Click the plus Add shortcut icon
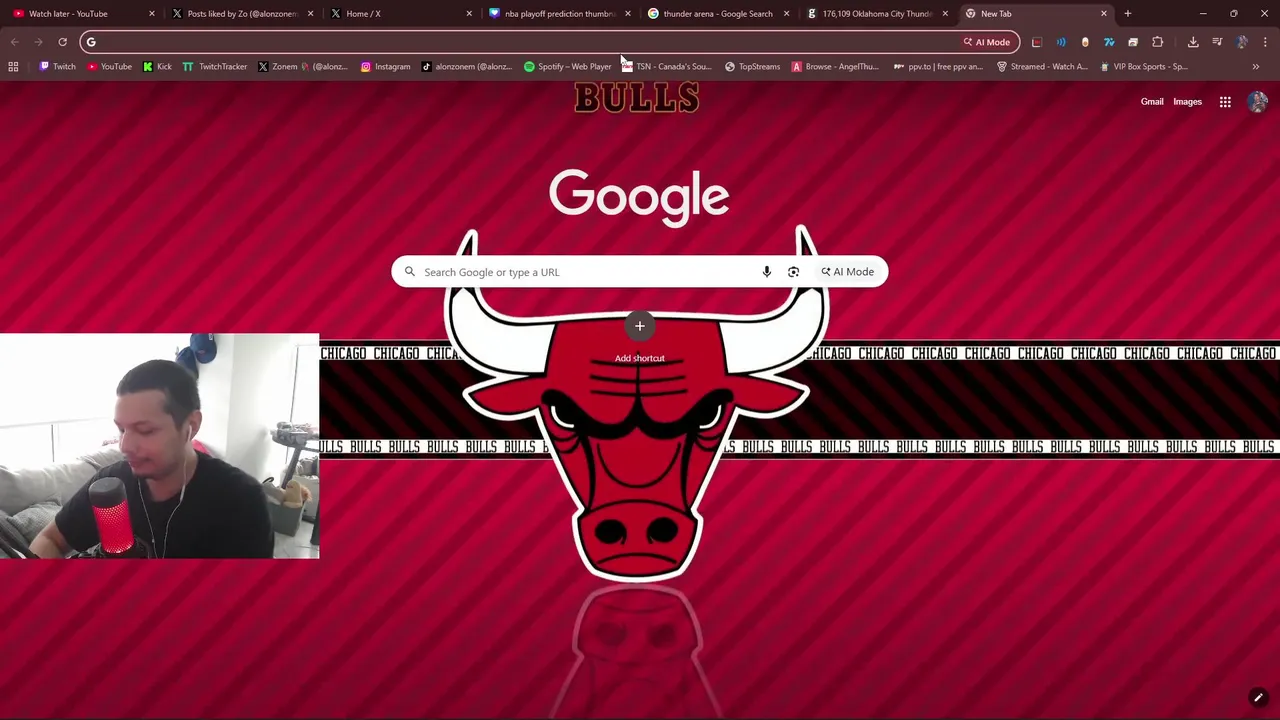The image size is (1280, 720). (640, 326)
